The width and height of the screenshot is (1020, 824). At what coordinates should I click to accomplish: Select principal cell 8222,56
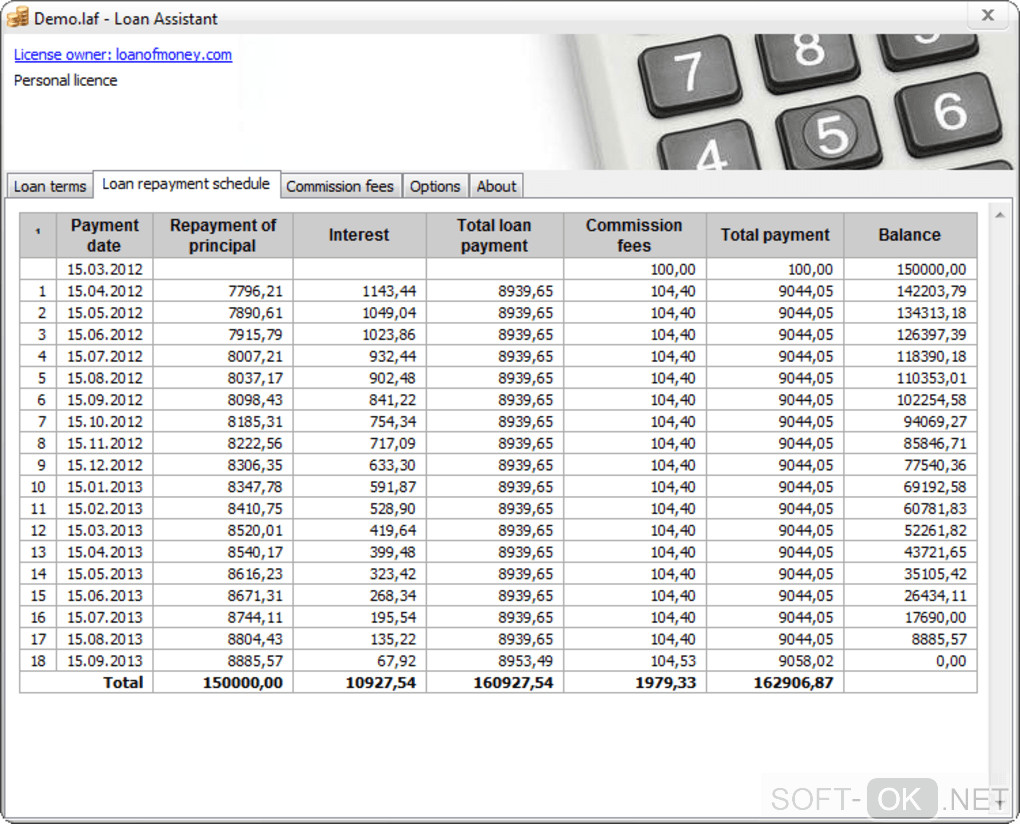coord(222,444)
